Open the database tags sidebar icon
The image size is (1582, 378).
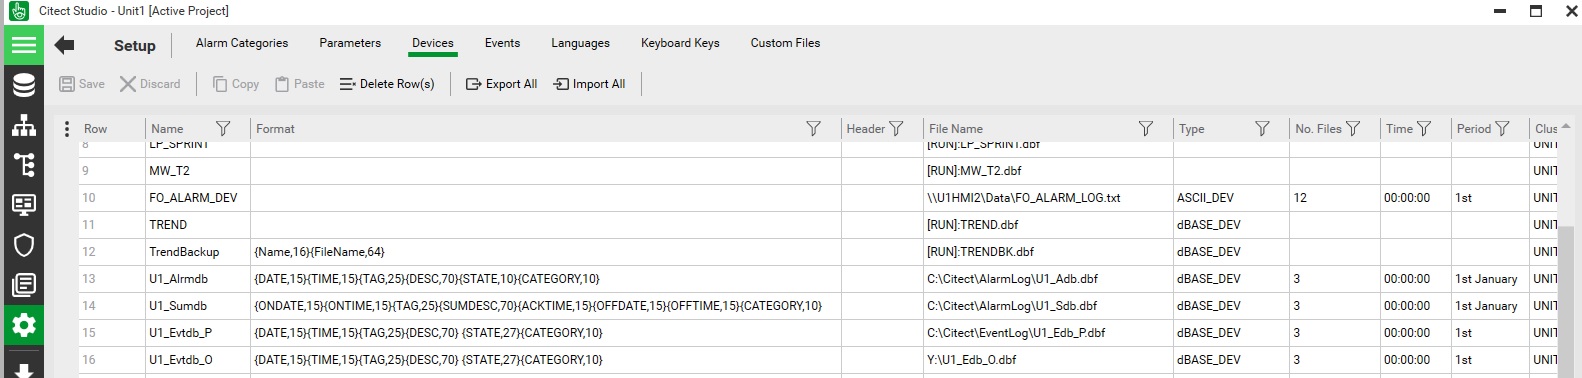click(x=24, y=85)
